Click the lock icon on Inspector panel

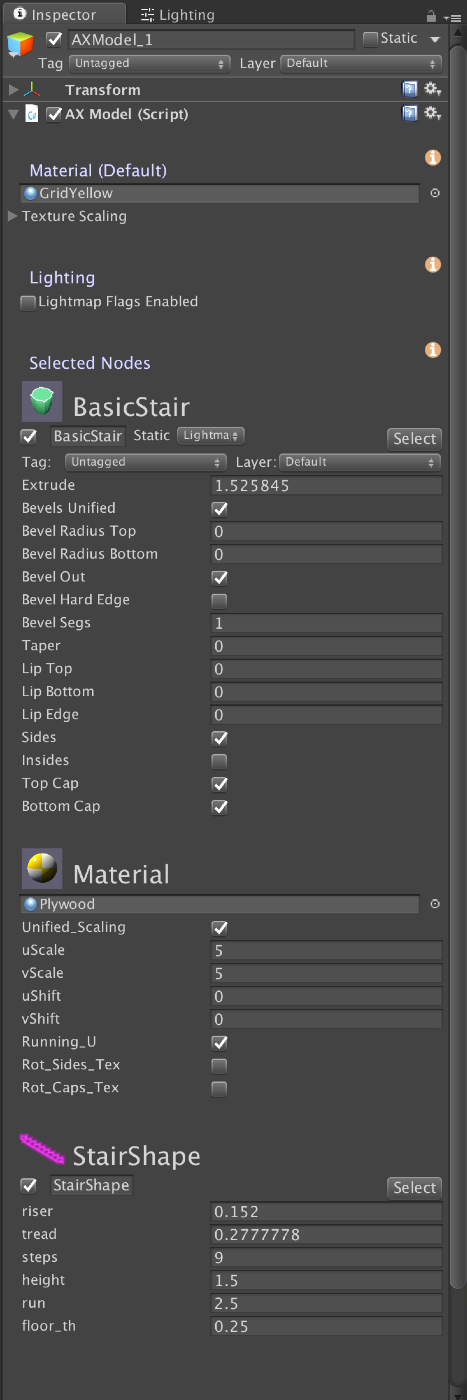point(430,16)
